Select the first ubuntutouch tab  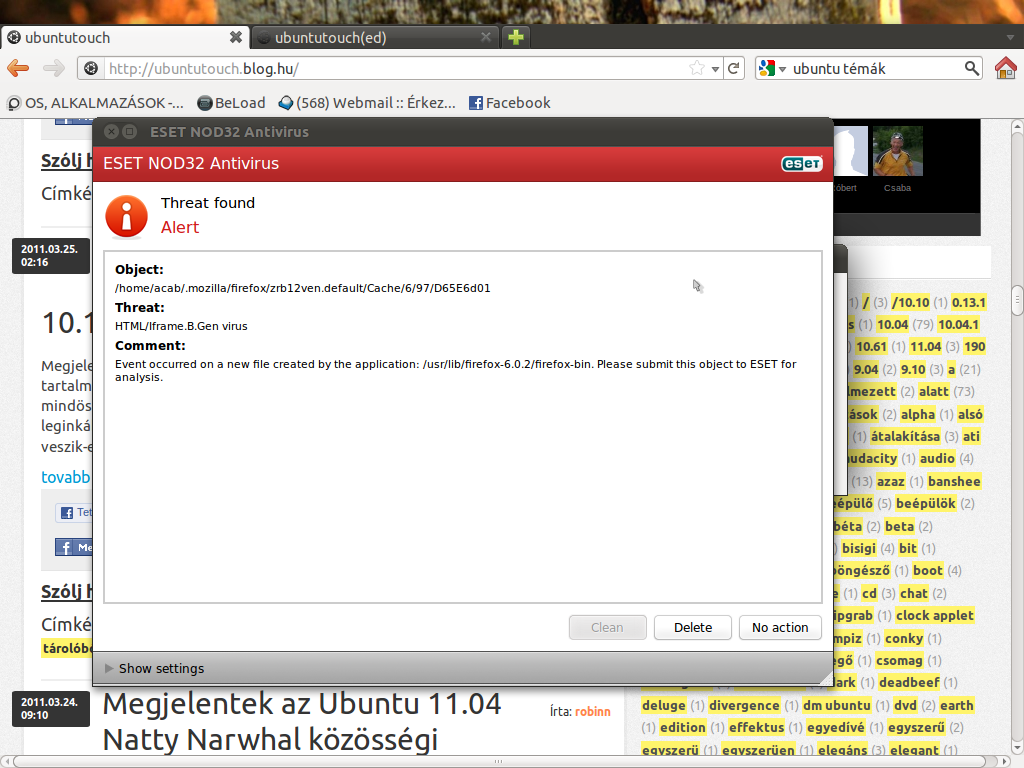(124, 37)
